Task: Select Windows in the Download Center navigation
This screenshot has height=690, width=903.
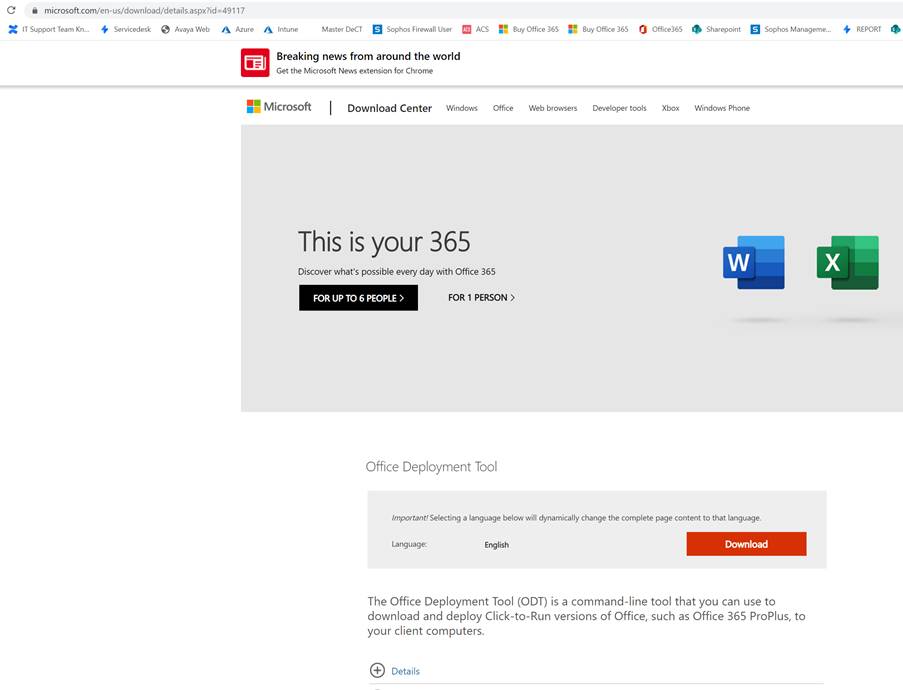Action: [461, 107]
